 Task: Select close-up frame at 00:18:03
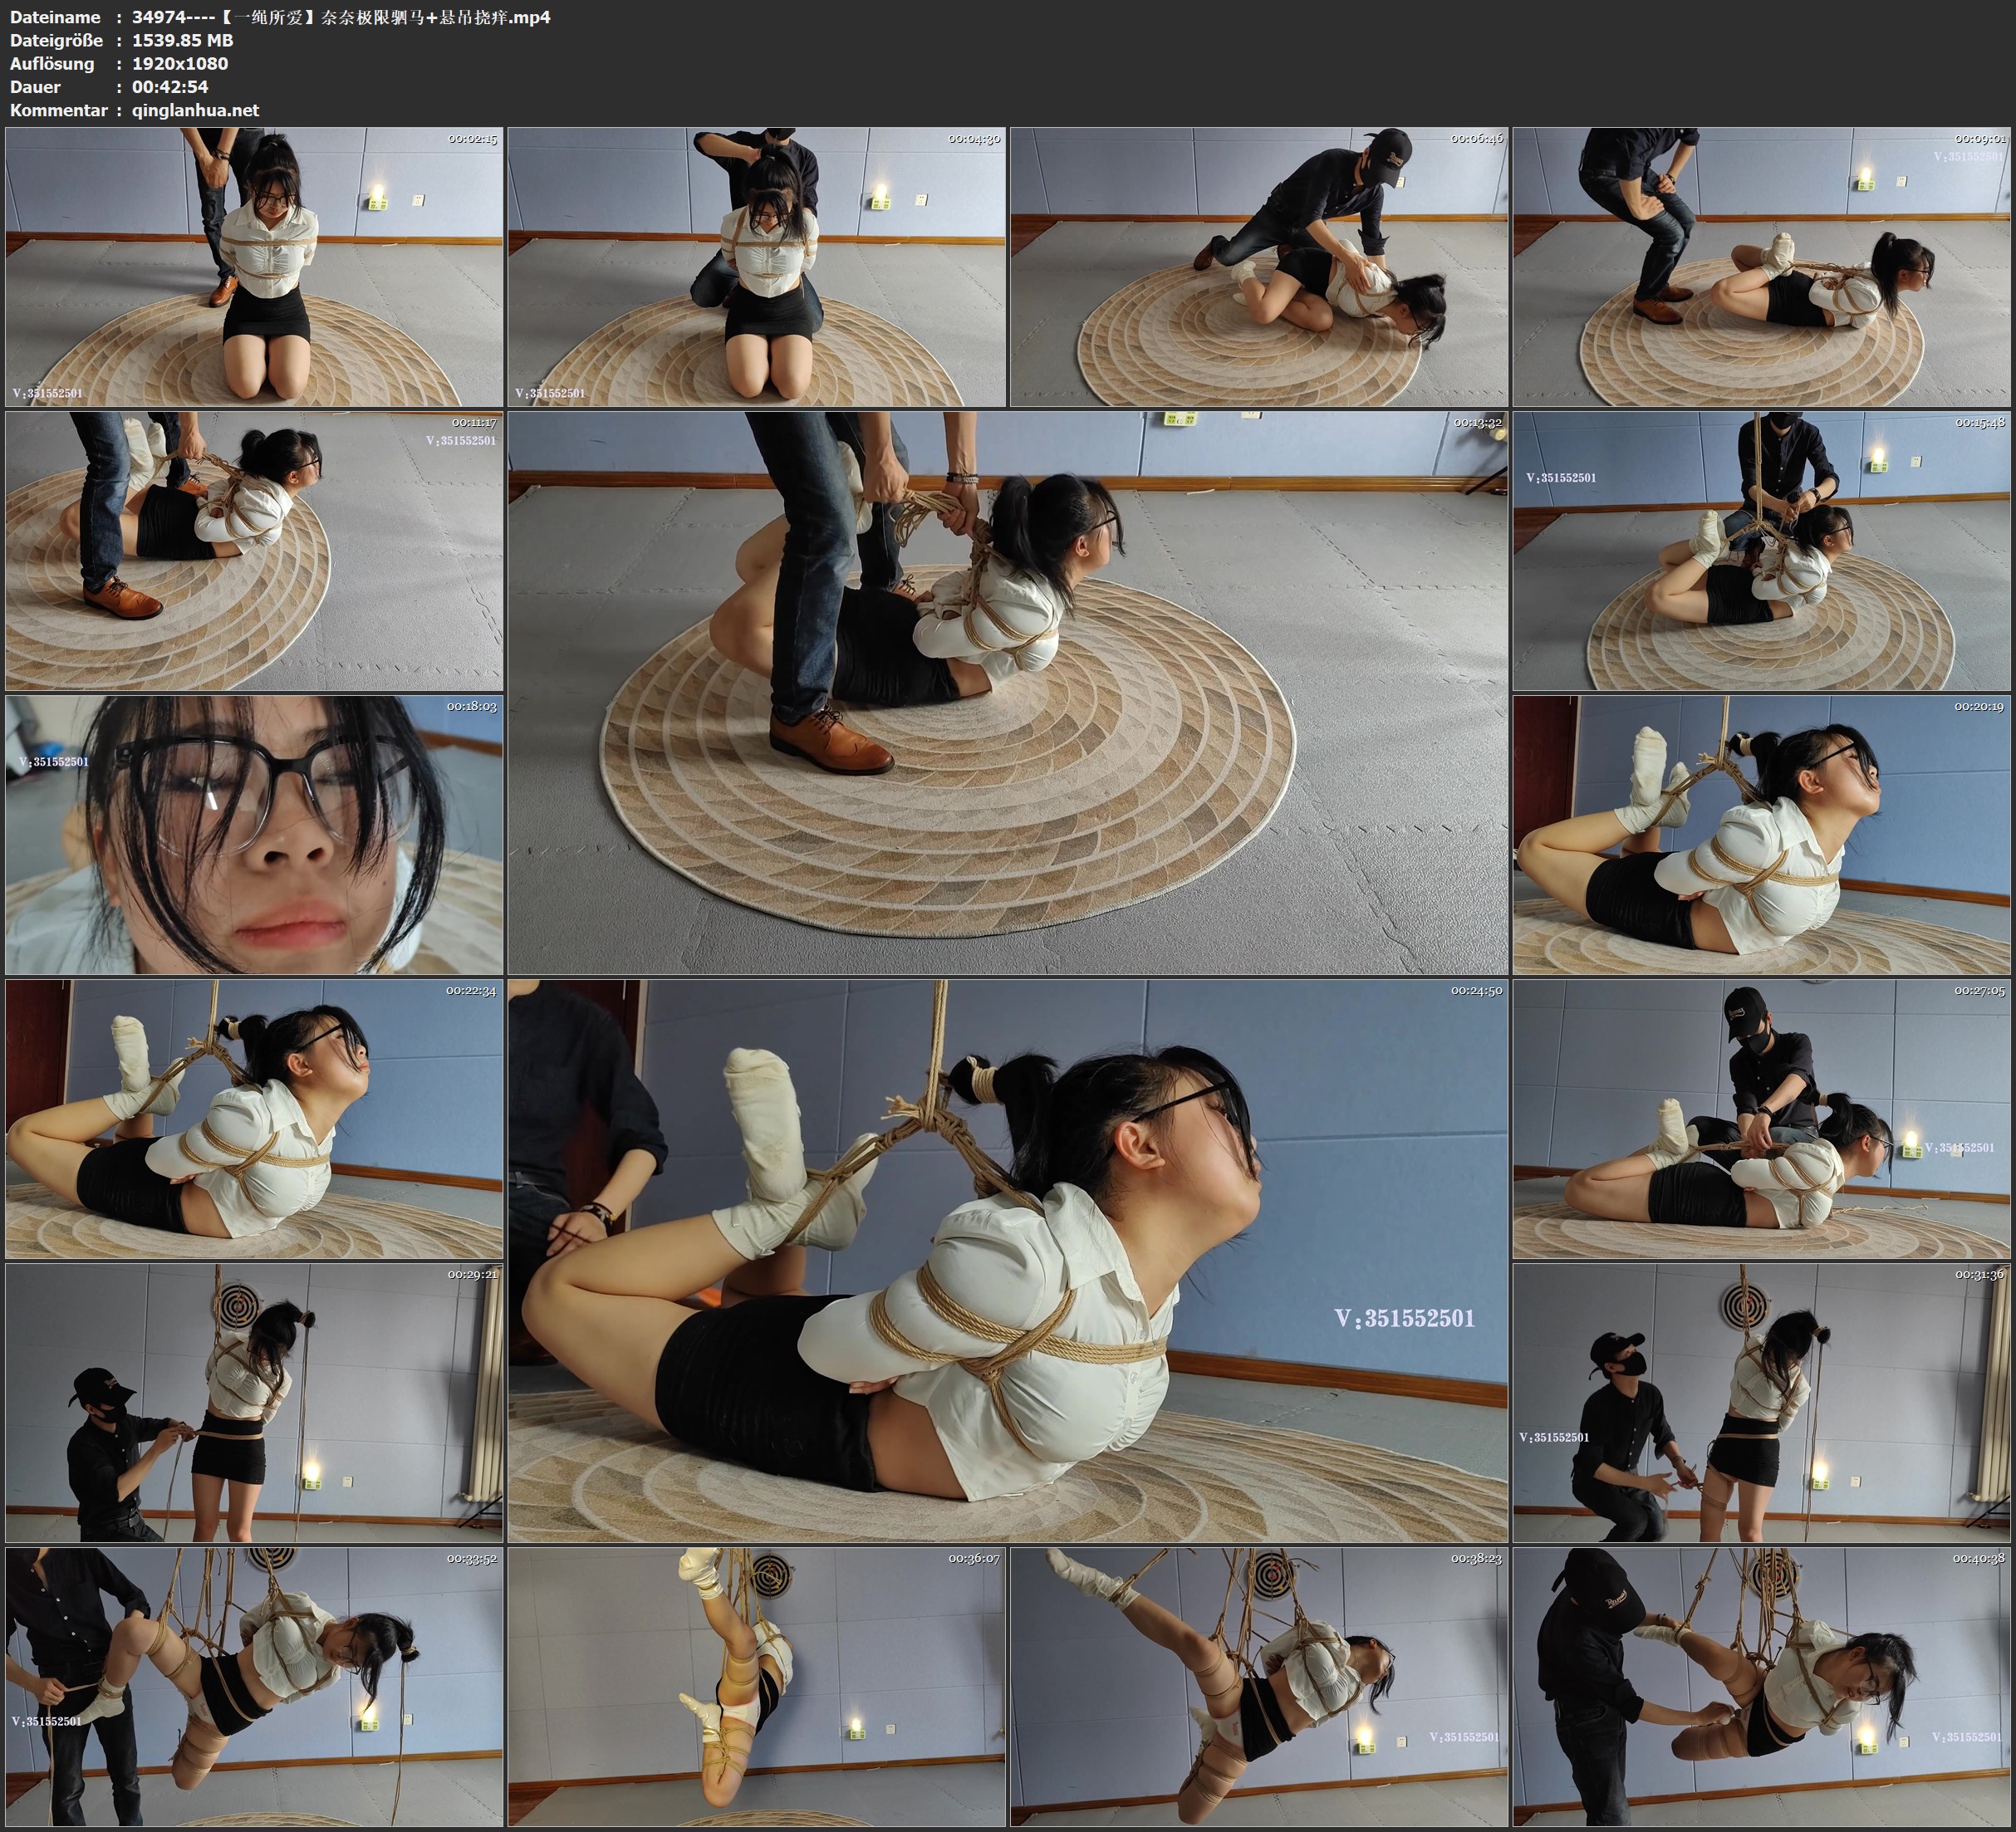254,834
